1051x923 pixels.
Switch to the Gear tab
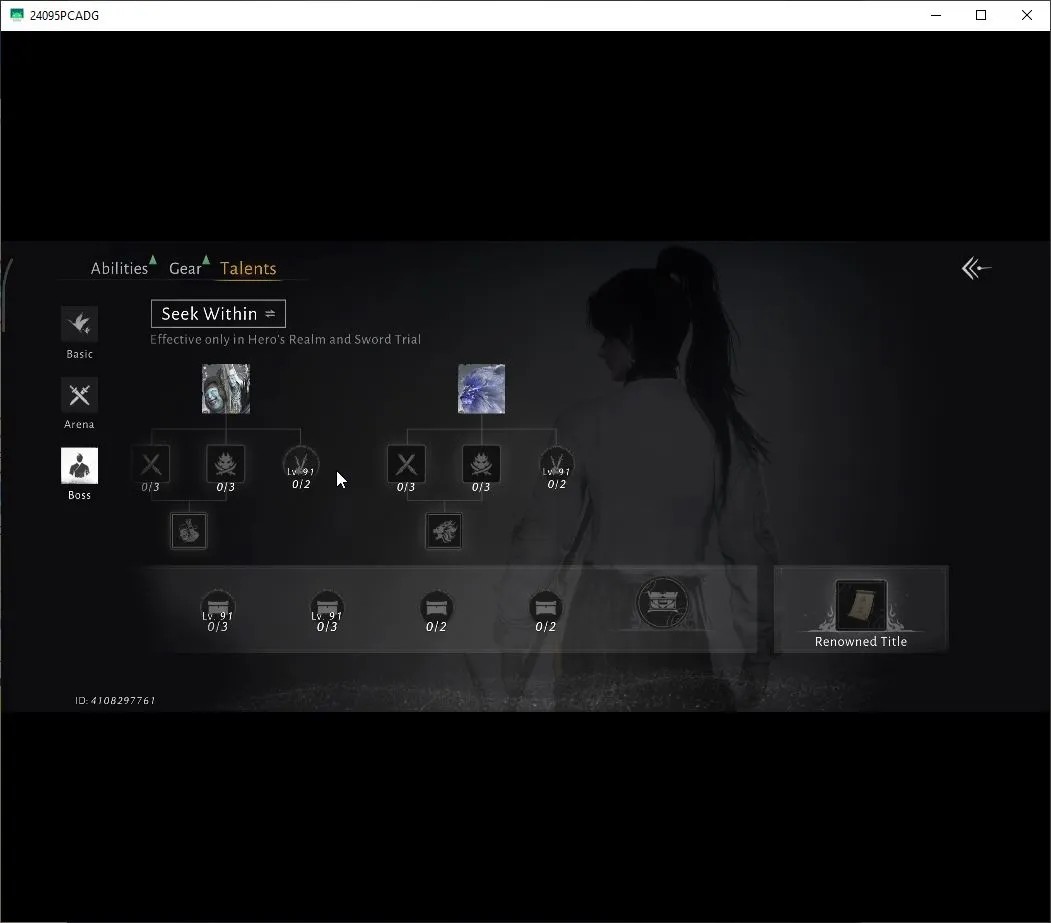tap(185, 268)
